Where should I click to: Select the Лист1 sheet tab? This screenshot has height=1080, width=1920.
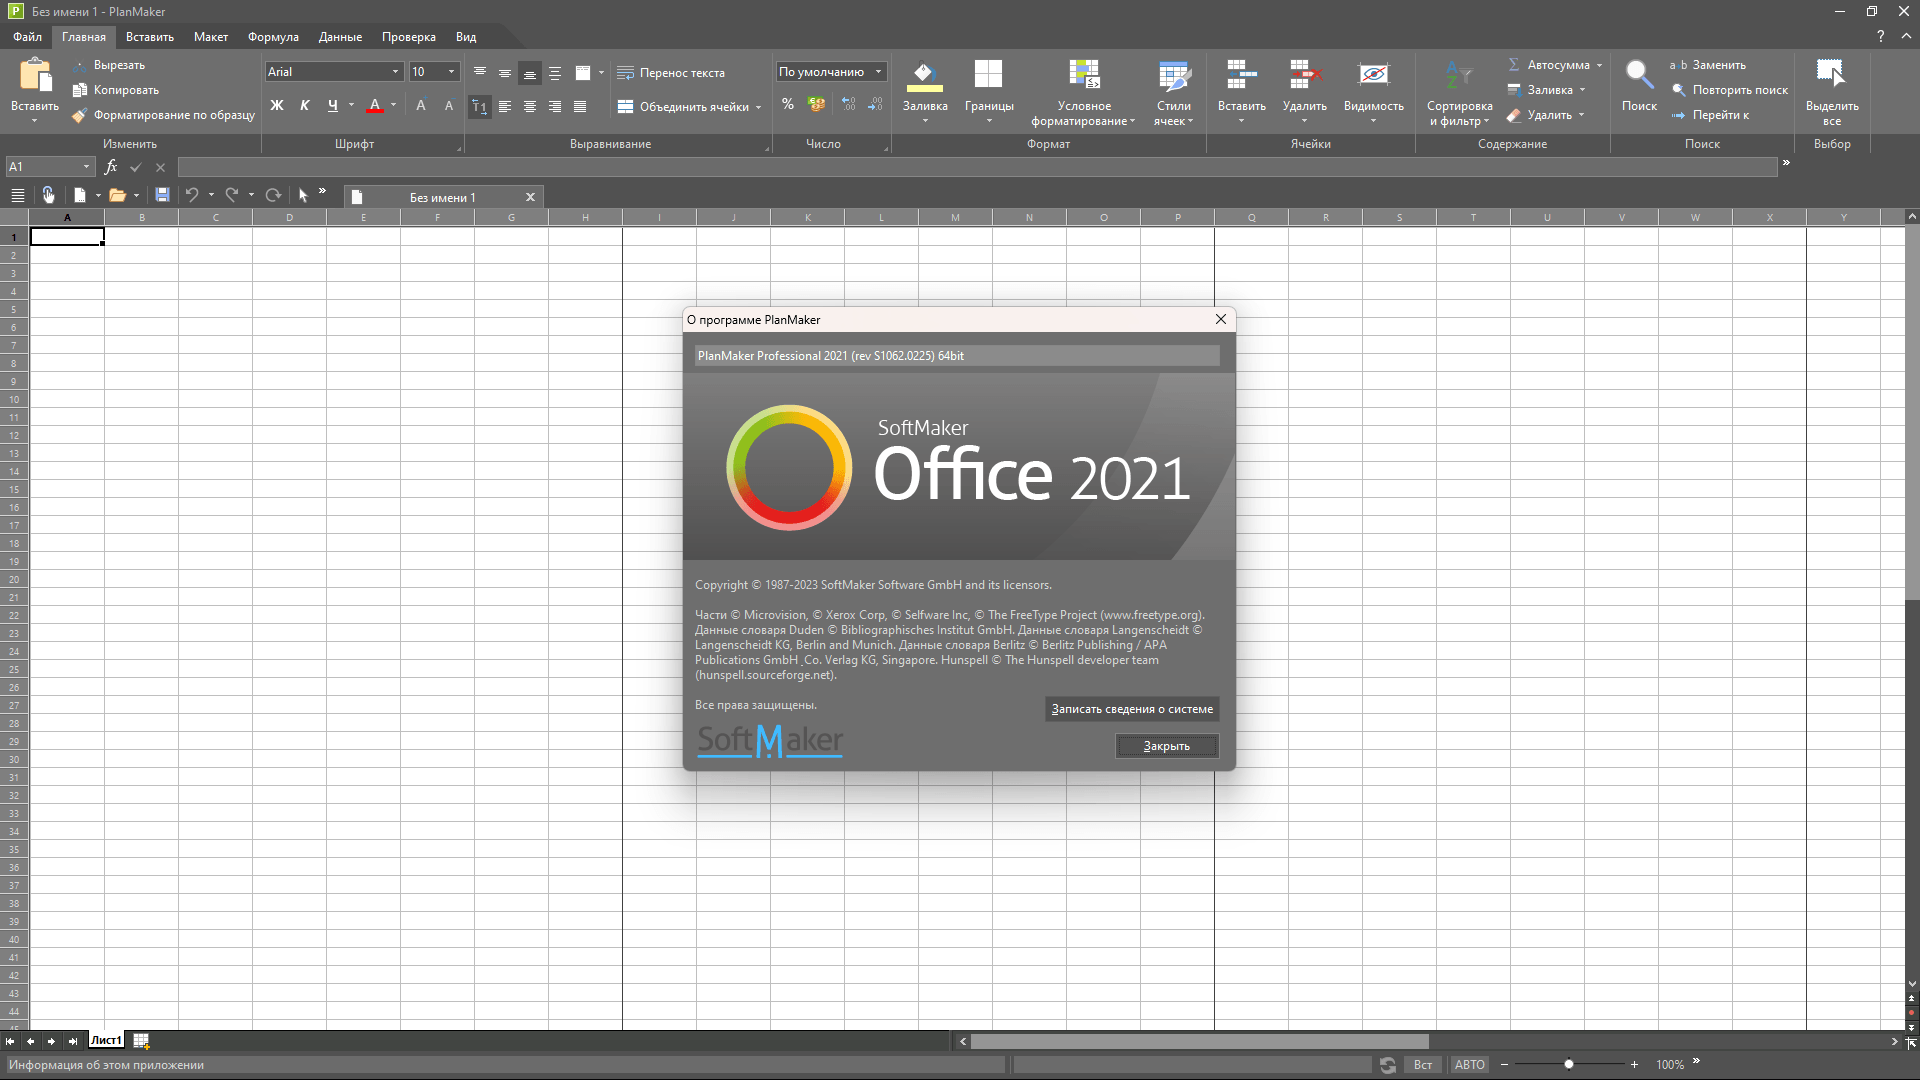point(106,1041)
